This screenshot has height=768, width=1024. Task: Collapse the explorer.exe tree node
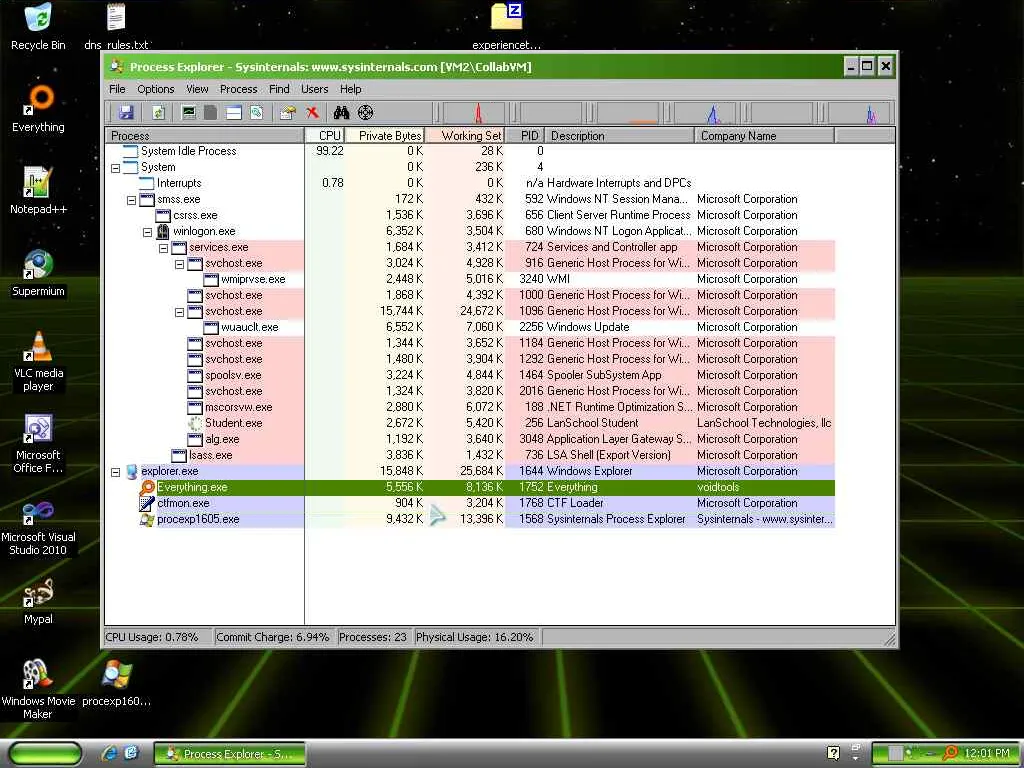pos(116,472)
